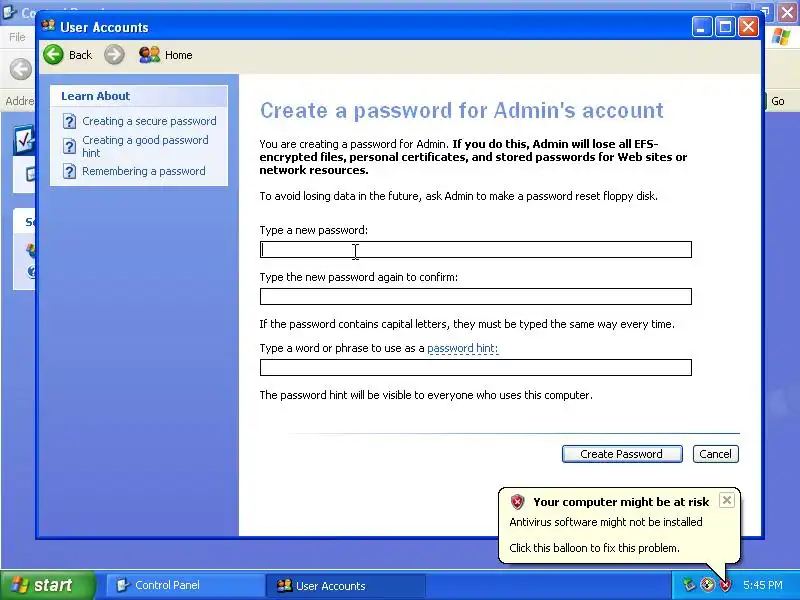This screenshot has width=800, height=600.
Task: Go to User Accounts Home icon
Action: pos(149,55)
